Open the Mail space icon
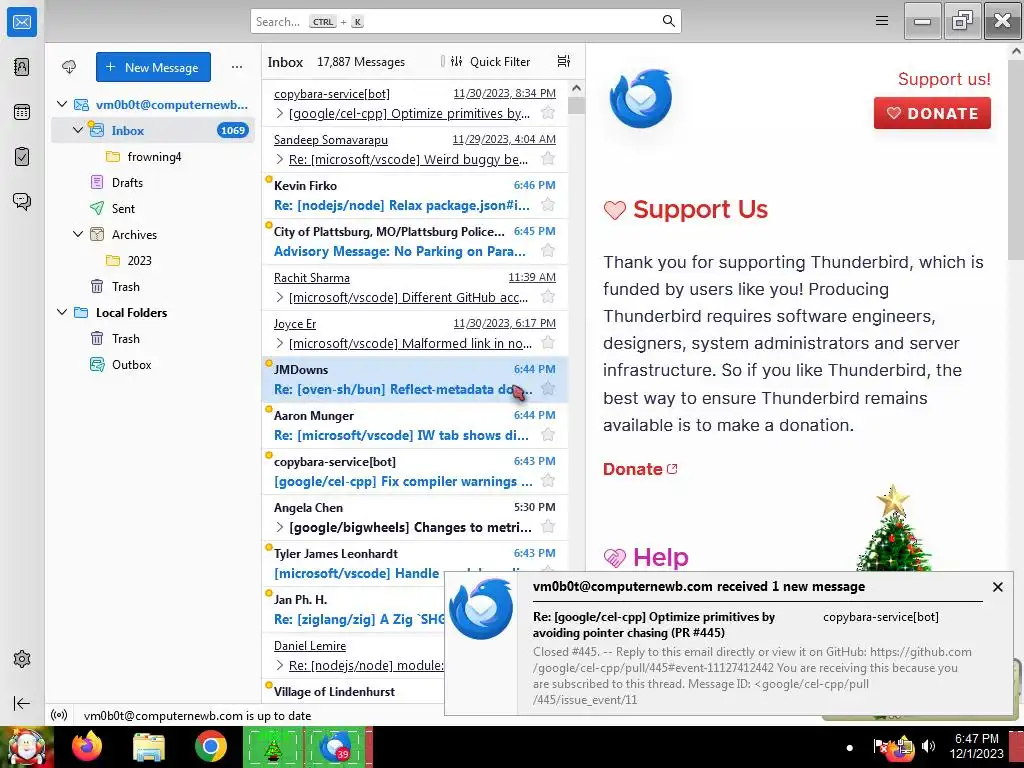Screen dimensions: 1024x768 [22, 22]
